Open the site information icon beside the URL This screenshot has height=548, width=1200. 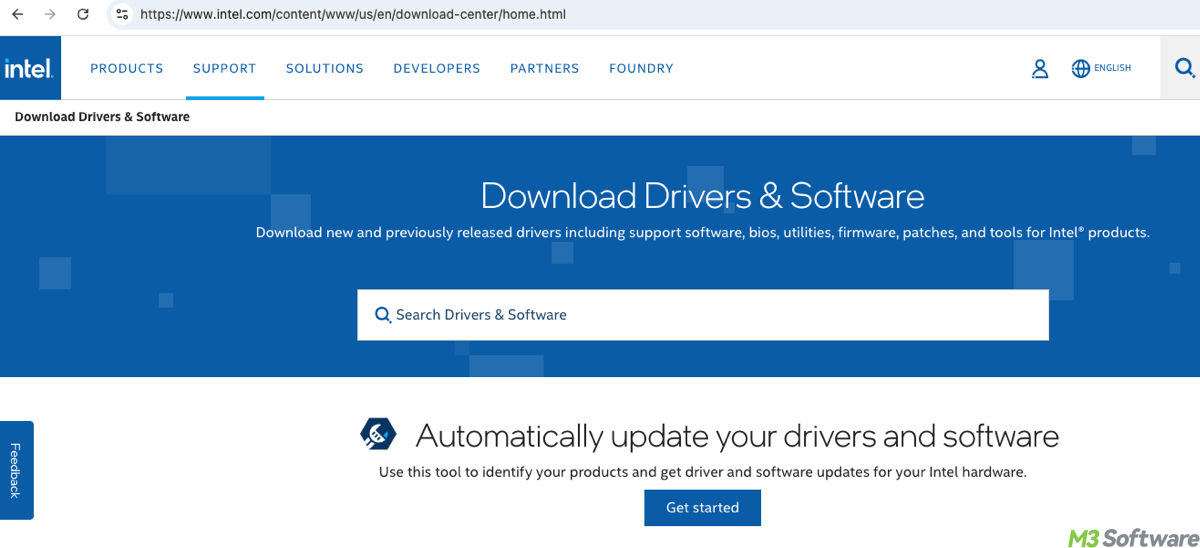tap(122, 15)
